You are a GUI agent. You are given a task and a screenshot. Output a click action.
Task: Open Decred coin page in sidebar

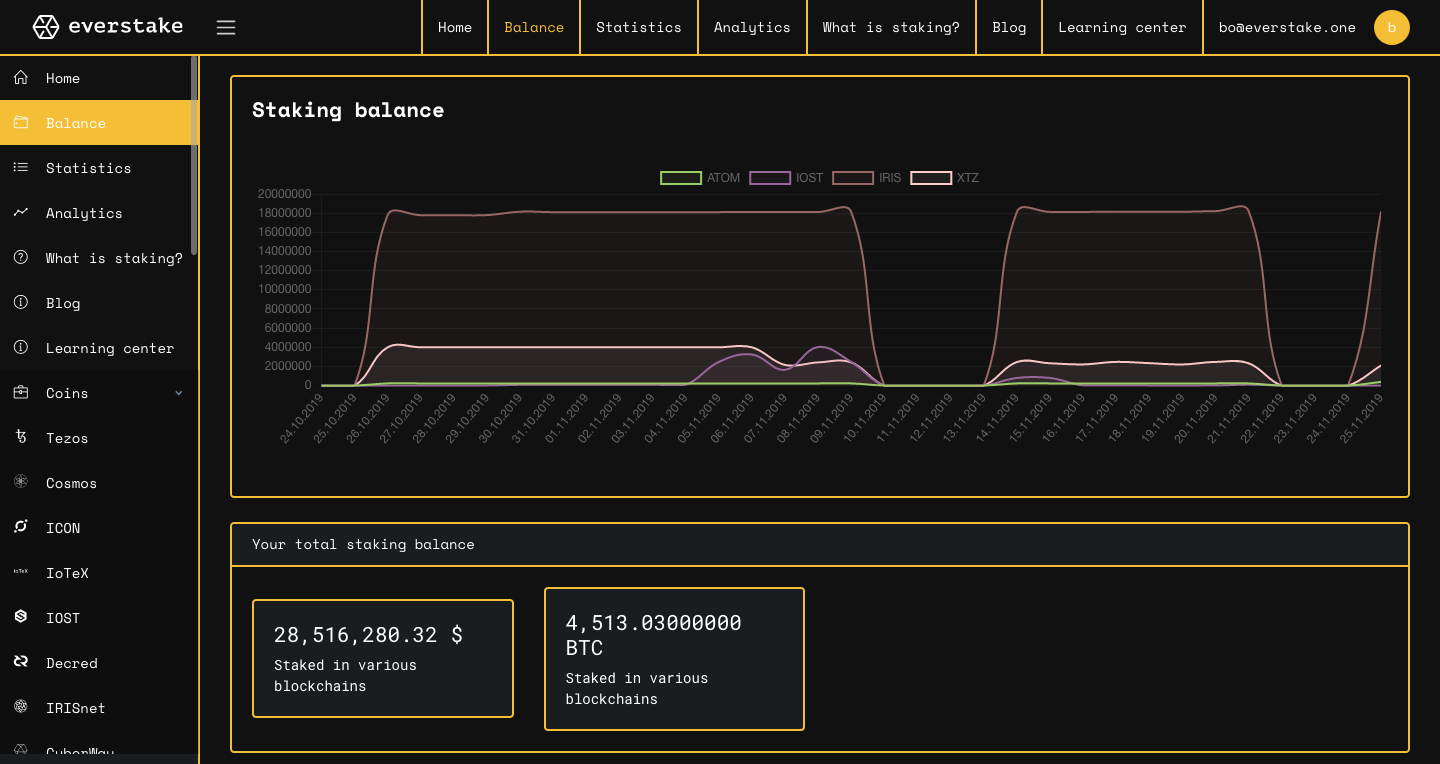pyautogui.click(x=99, y=662)
